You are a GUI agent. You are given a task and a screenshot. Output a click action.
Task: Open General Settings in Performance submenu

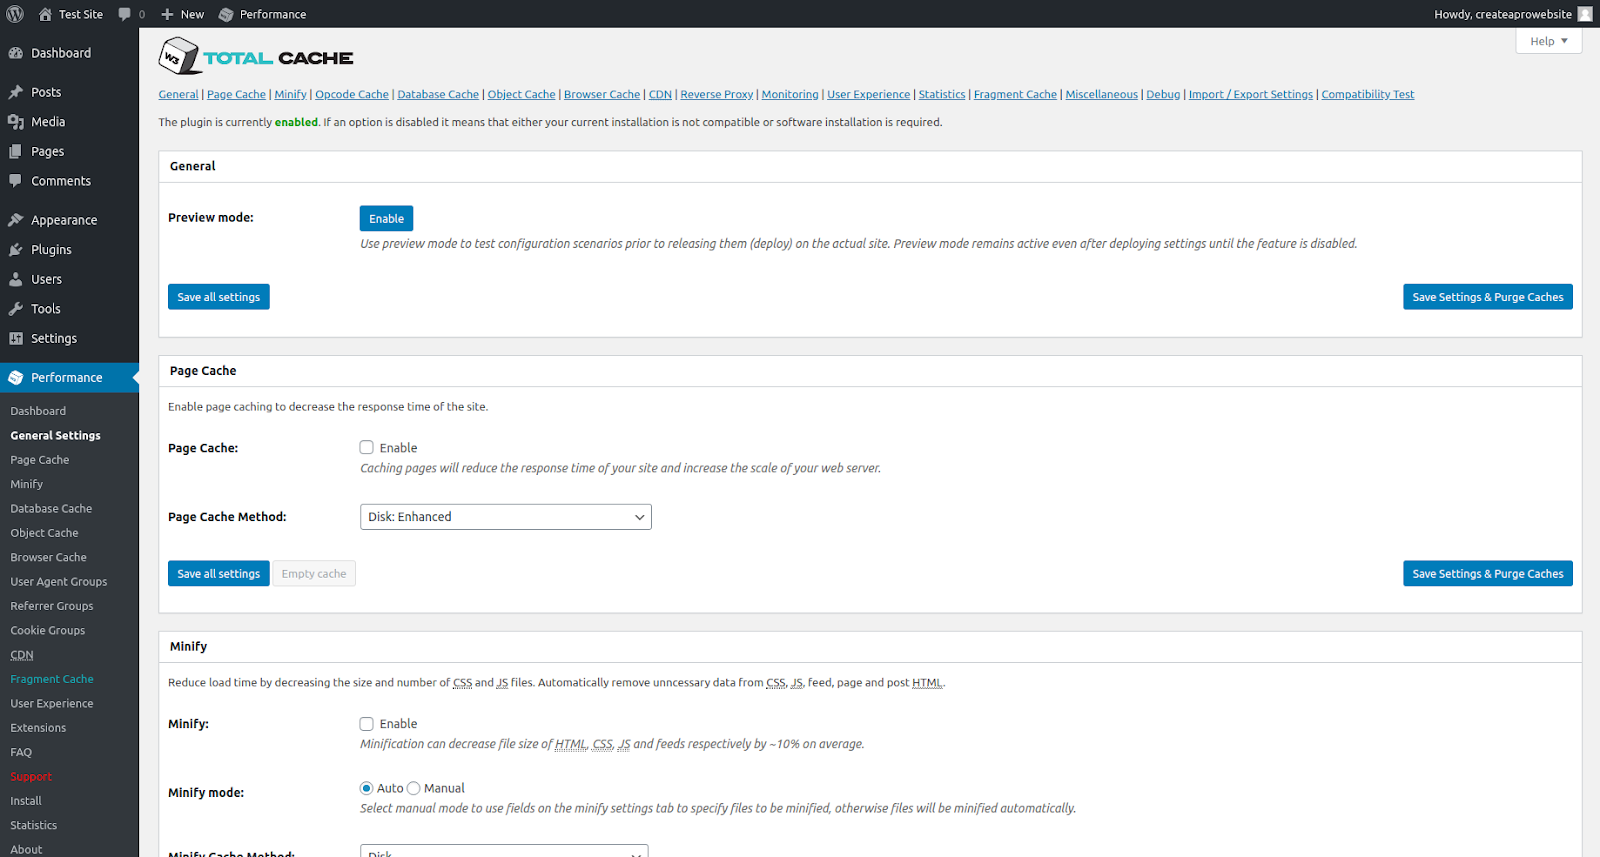click(x=56, y=436)
